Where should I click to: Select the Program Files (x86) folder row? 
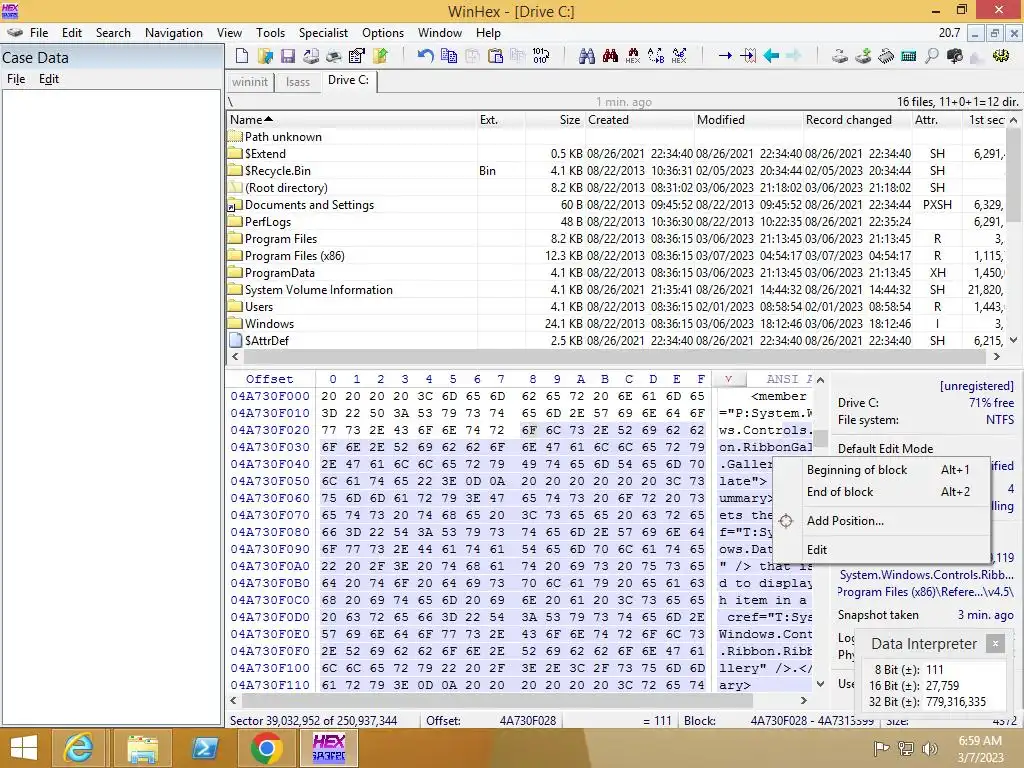616,256
